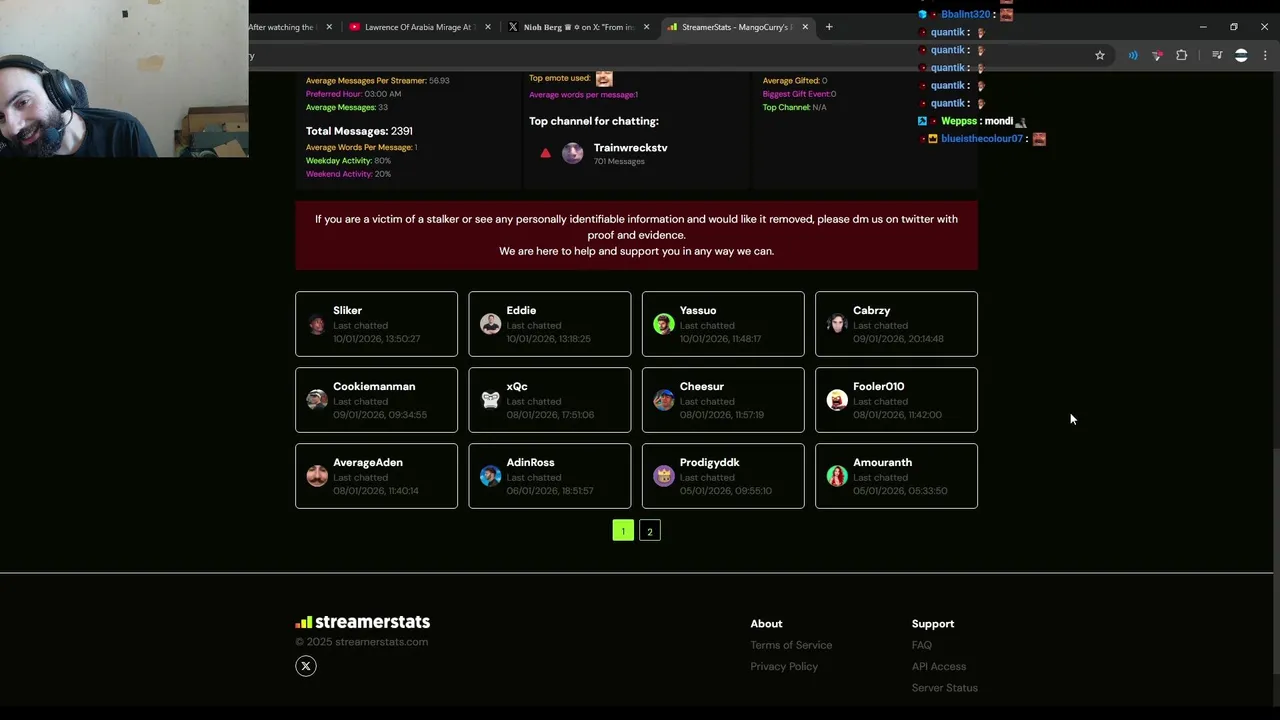Select page 1 in pagination

coord(623,531)
